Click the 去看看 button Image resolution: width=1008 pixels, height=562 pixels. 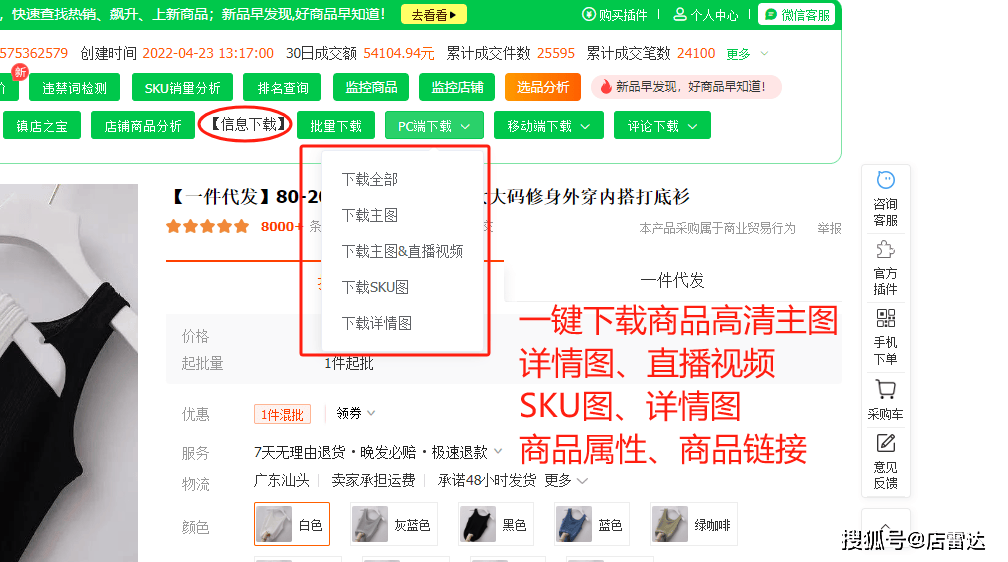coord(433,15)
